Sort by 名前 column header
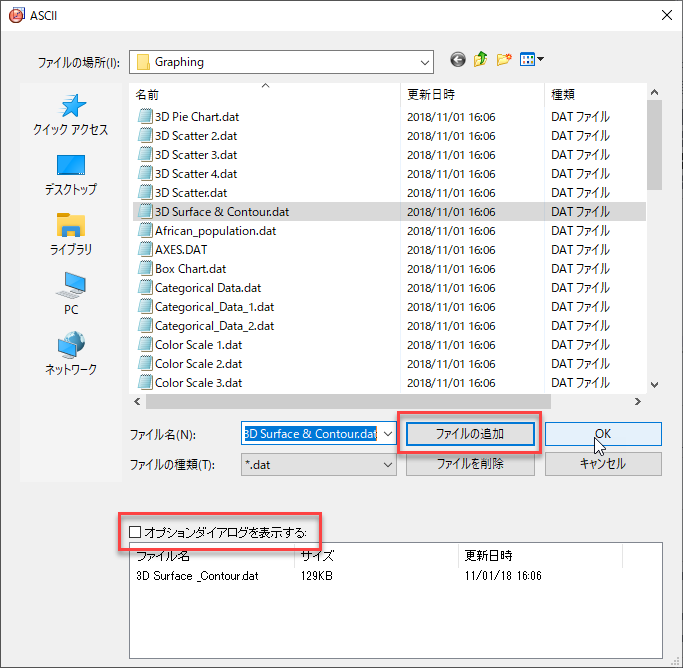The image size is (683, 668). tap(265, 94)
